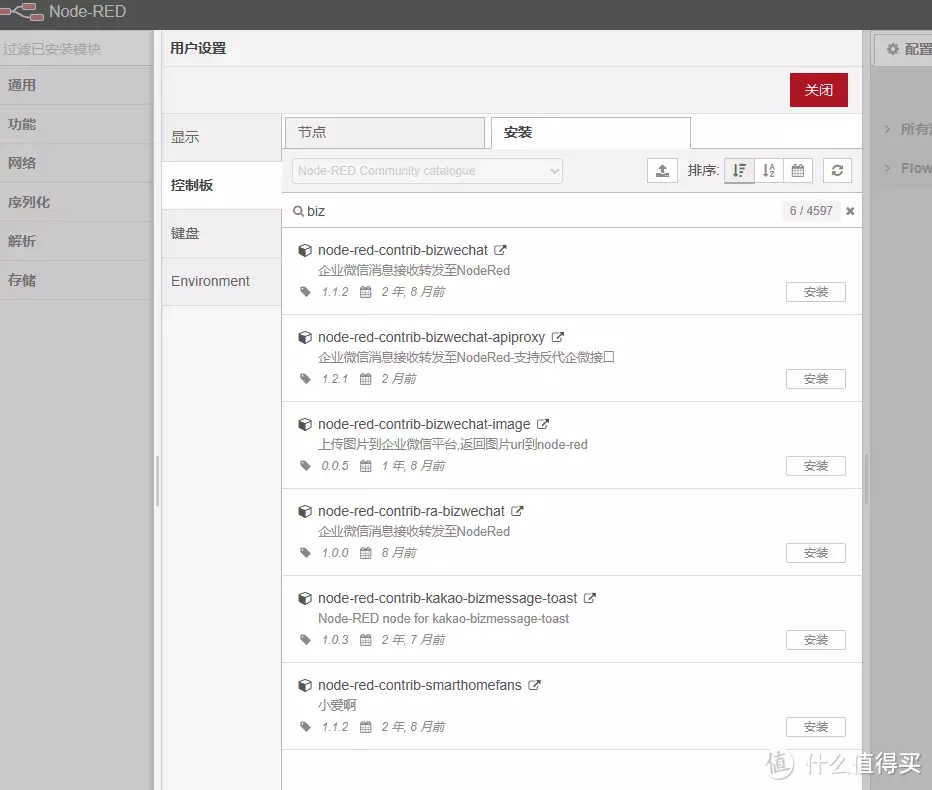Viewport: 932px width, 790px height.
Task: Click the upload module file icon
Action: (662, 171)
